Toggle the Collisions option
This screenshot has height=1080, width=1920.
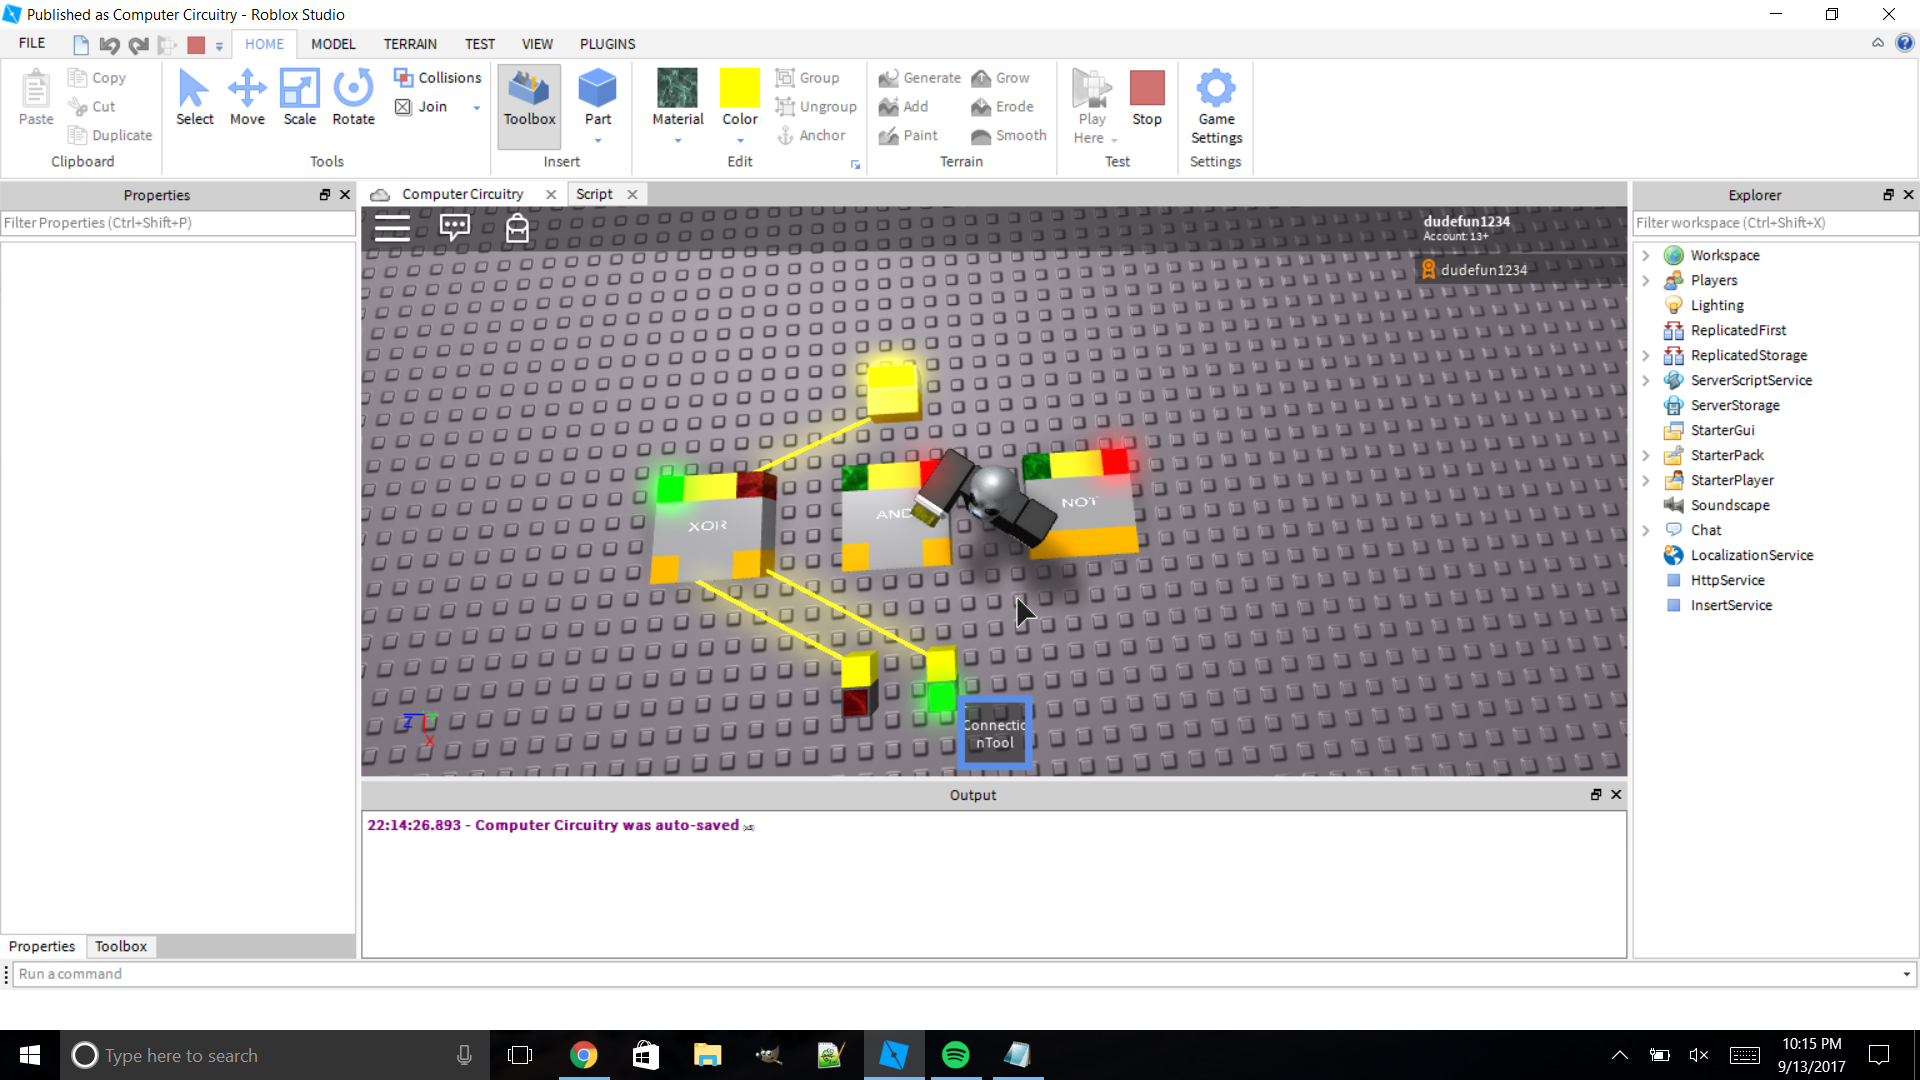click(437, 78)
